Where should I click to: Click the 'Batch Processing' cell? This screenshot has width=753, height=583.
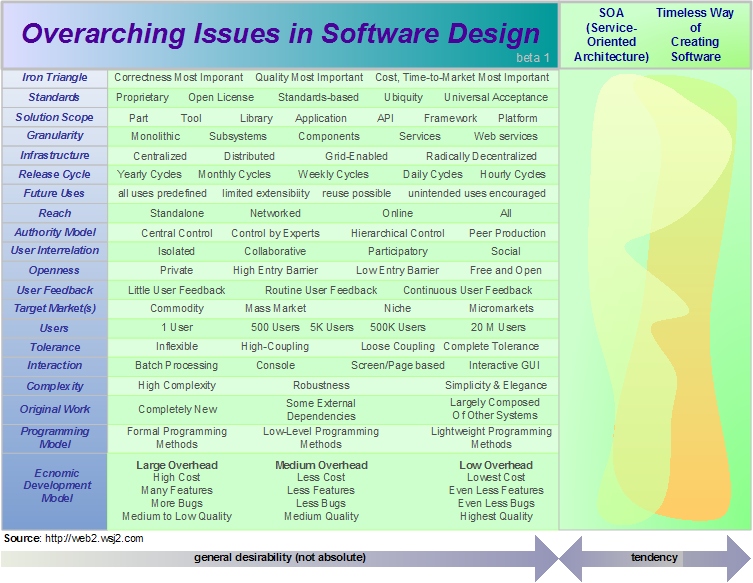(x=176, y=365)
